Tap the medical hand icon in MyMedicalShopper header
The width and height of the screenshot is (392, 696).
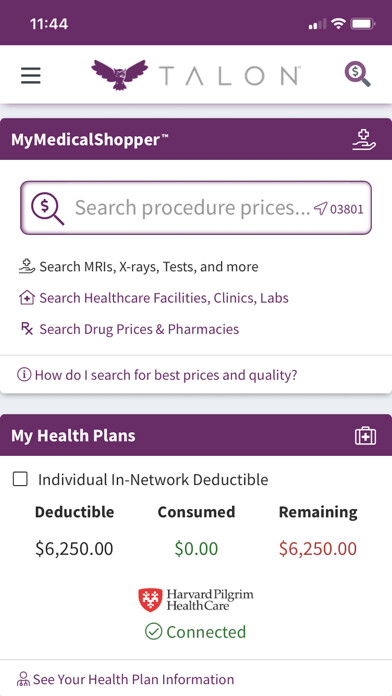click(x=364, y=139)
